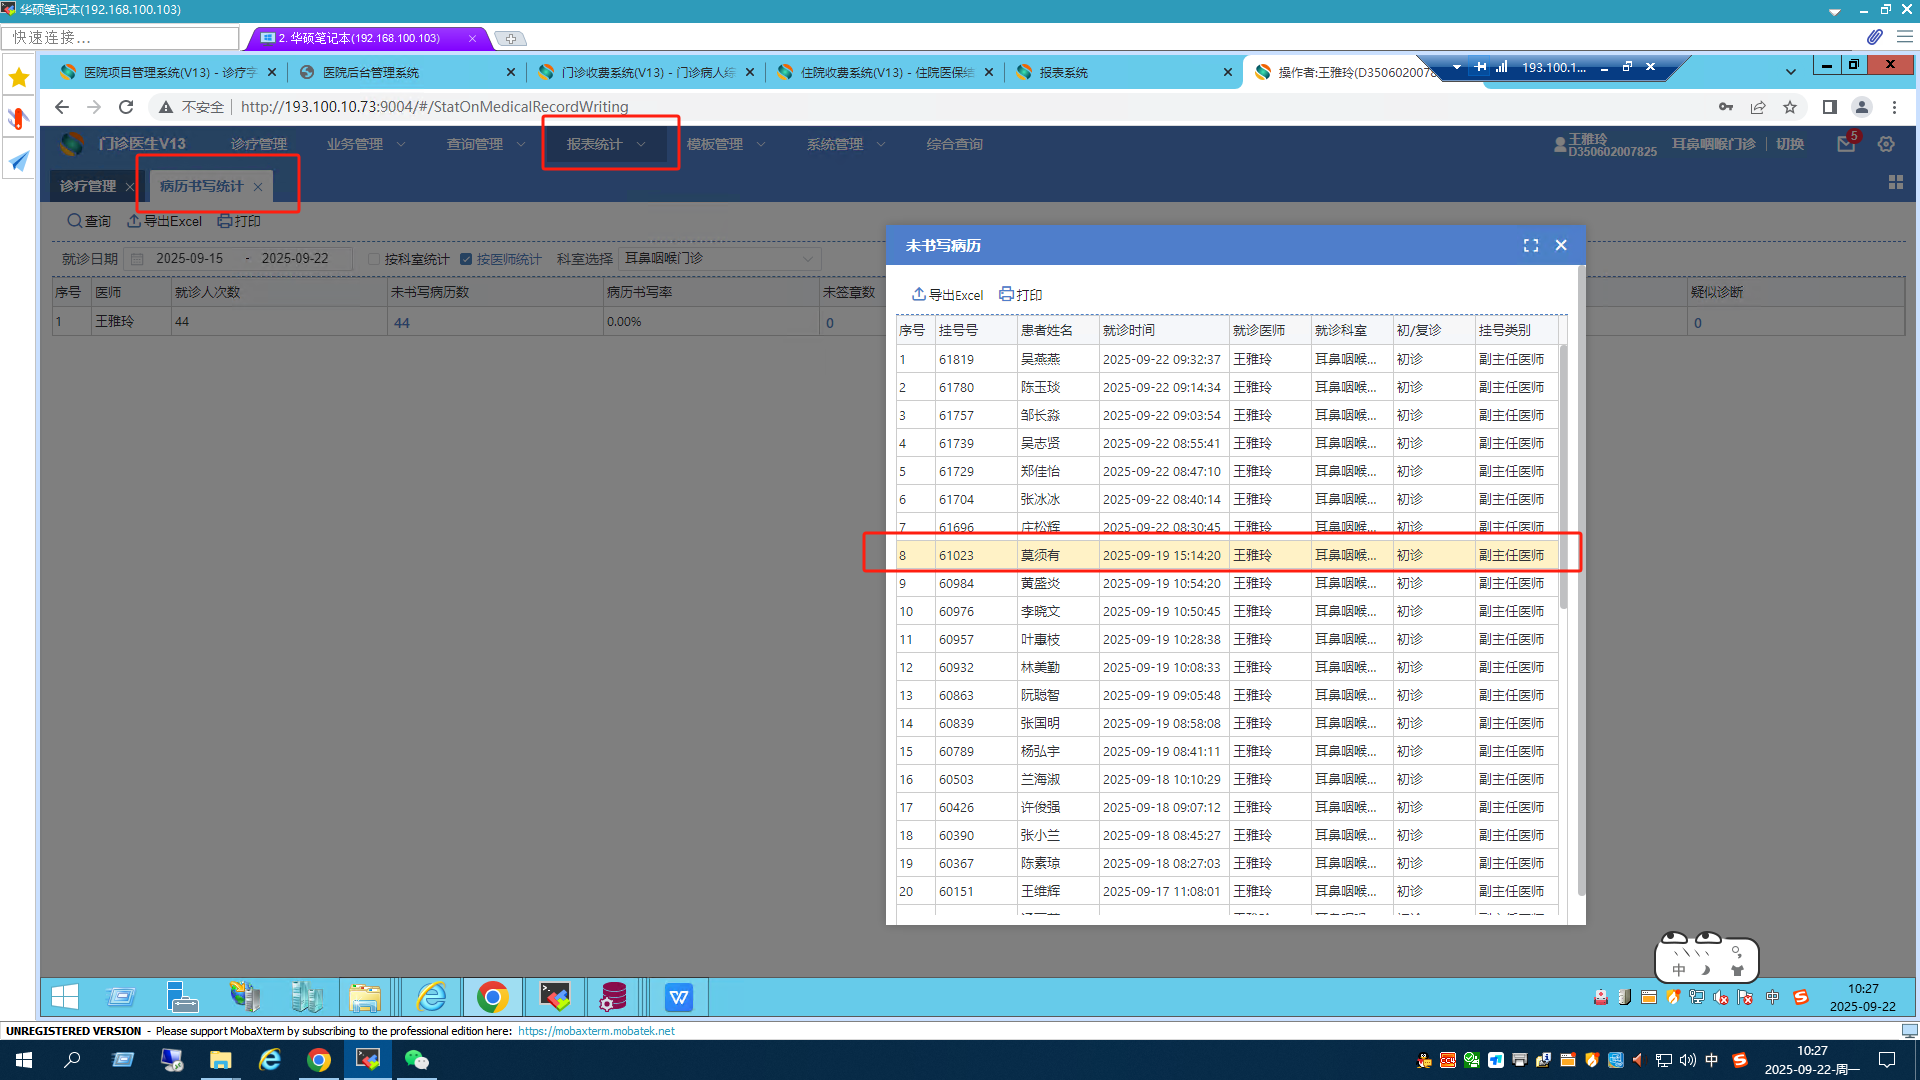Screen dimensions: 1920x1080
Task: Open the 综合查询 menu item
Action: coord(954,145)
